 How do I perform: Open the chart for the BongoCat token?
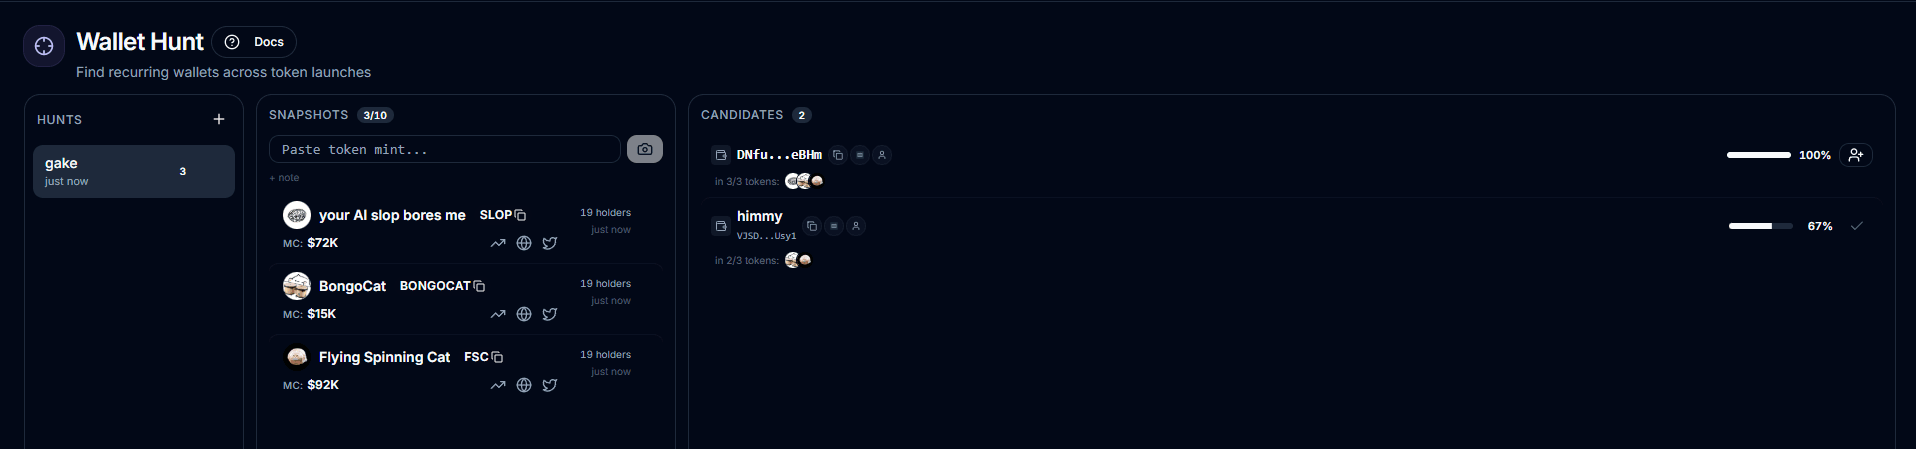point(498,314)
